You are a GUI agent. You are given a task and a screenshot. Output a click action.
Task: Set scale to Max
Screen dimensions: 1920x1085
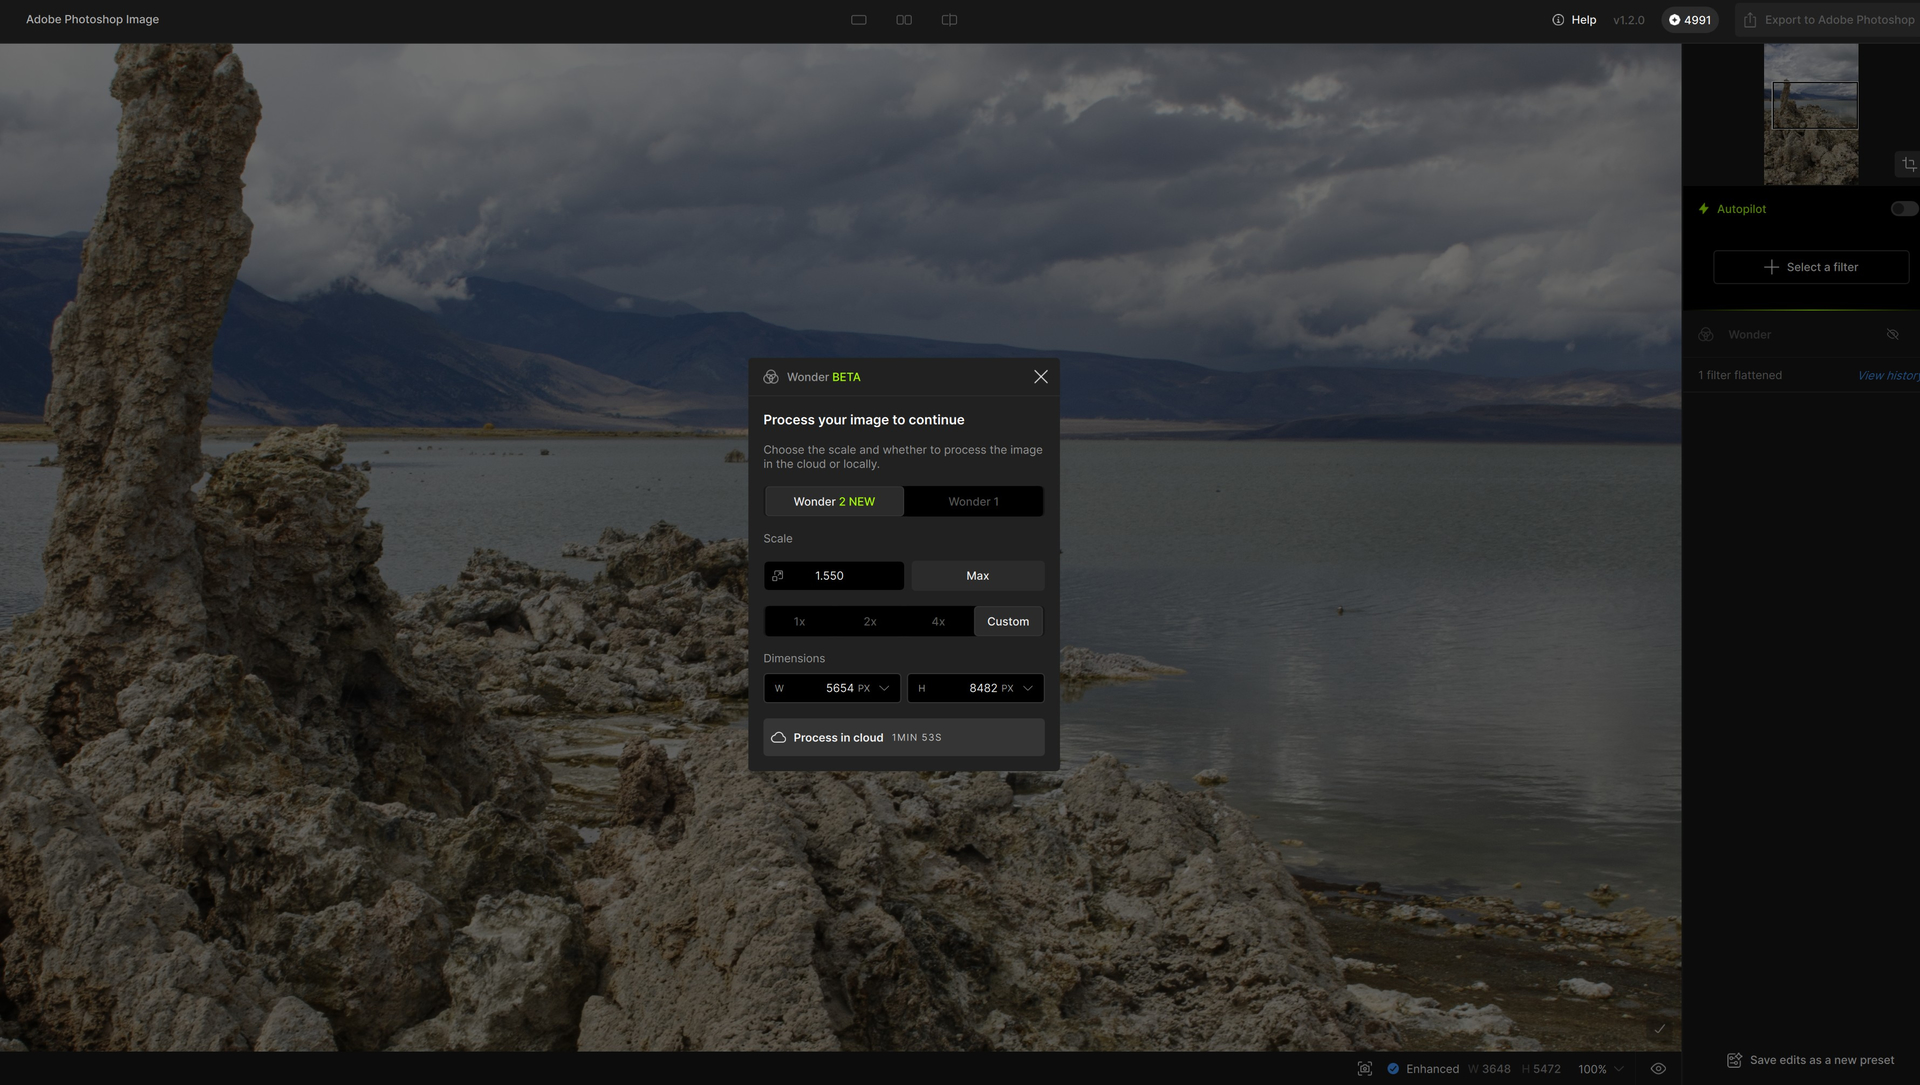(x=977, y=576)
